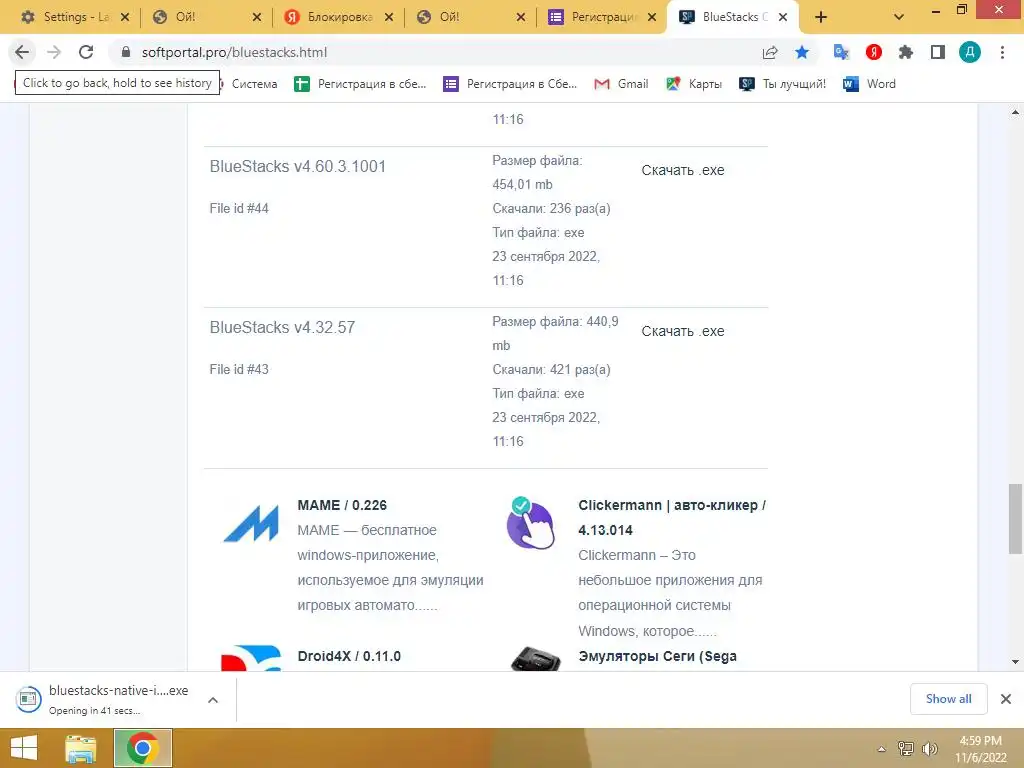Switch to the second Ой! tab

471,18
